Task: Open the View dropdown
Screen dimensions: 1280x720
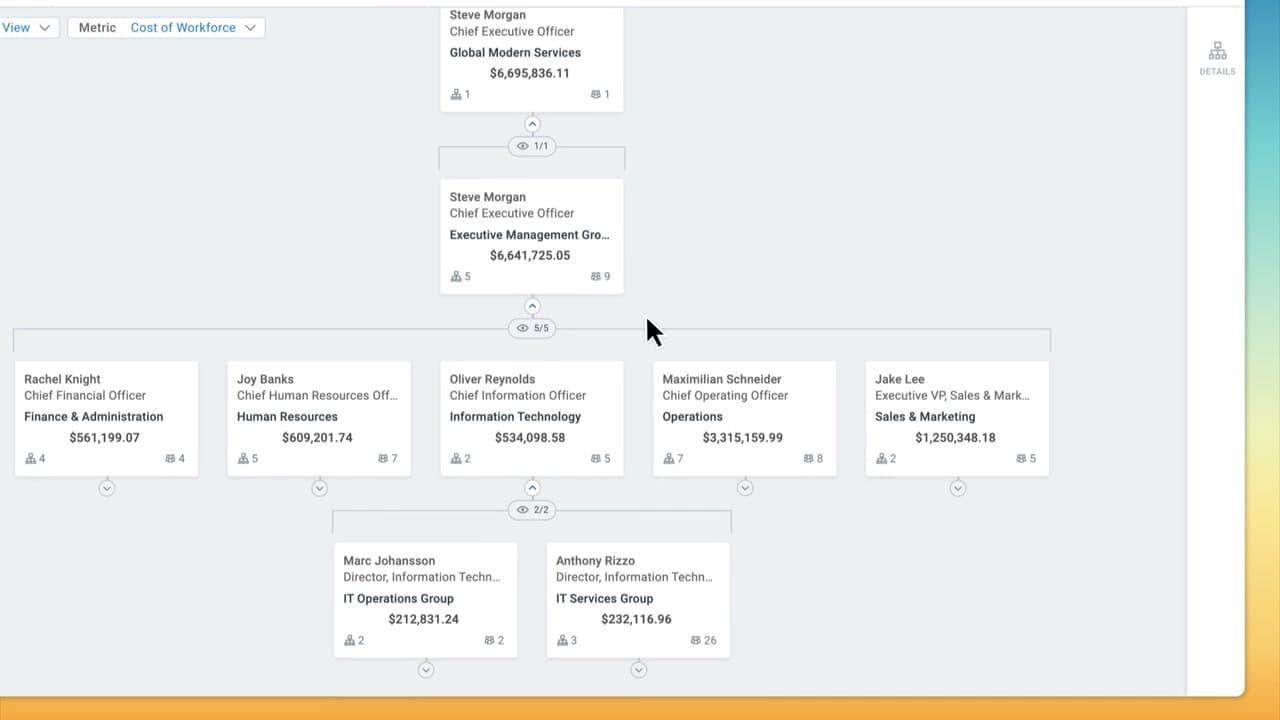Action: (28, 28)
